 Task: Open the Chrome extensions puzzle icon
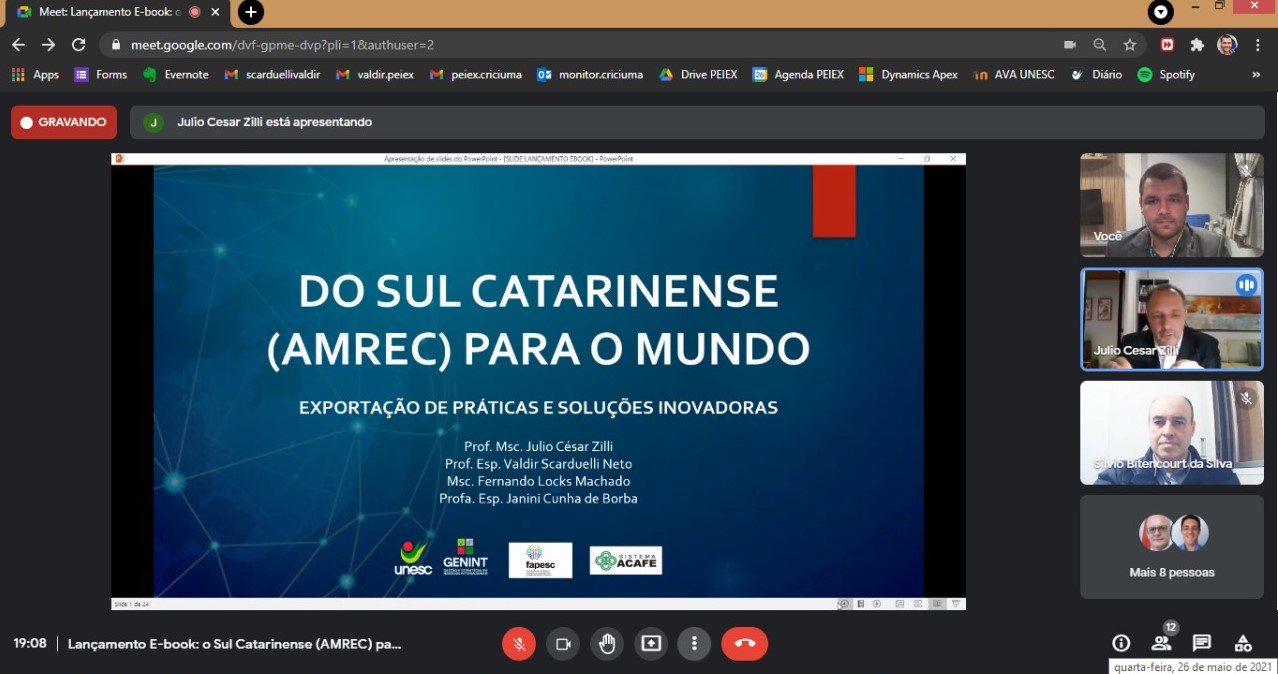coord(1197,45)
